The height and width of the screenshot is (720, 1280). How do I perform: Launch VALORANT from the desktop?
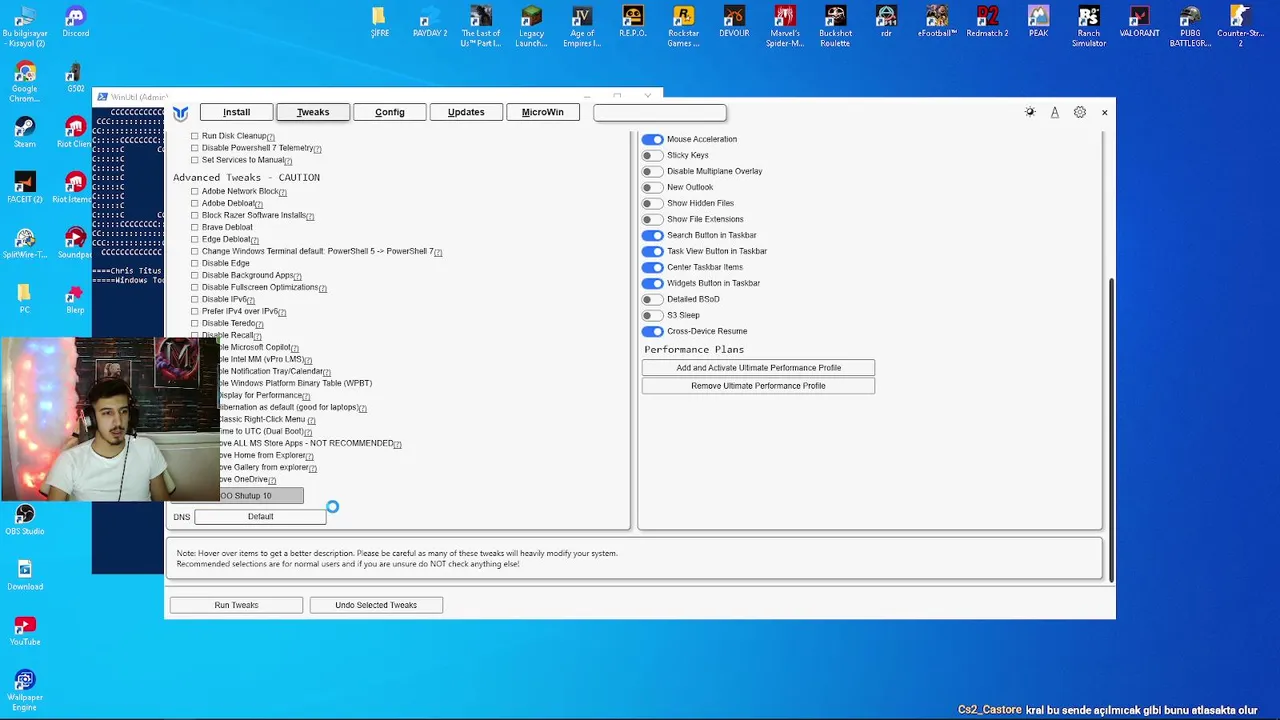1139,22
